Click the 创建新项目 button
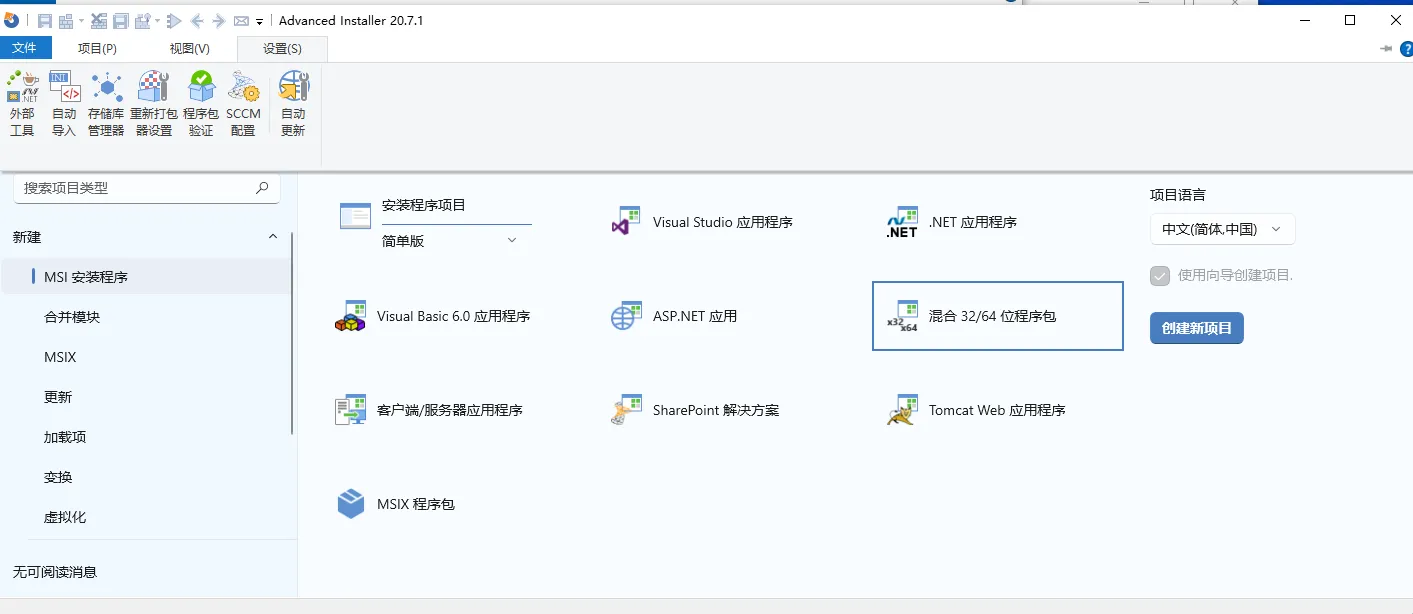Viewport: 1413px width, 614px height. tap(1196, 327)
